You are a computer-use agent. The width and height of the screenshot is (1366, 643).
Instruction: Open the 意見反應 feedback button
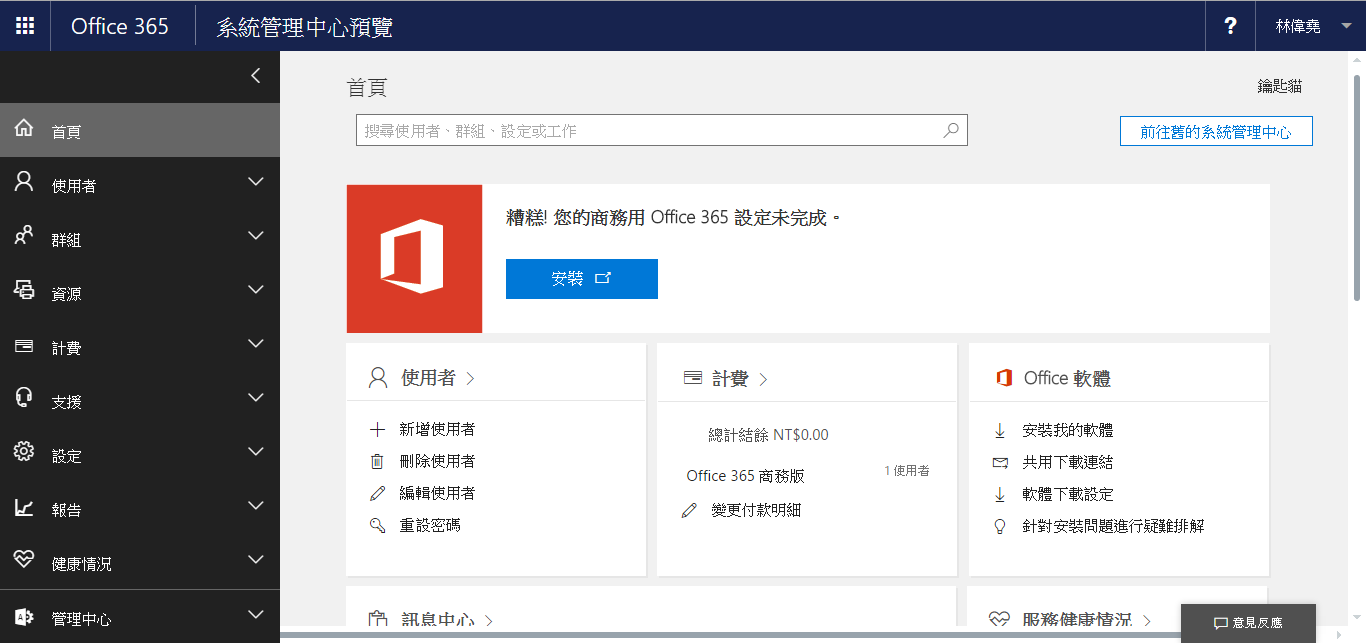click(x=1248, y=623)
